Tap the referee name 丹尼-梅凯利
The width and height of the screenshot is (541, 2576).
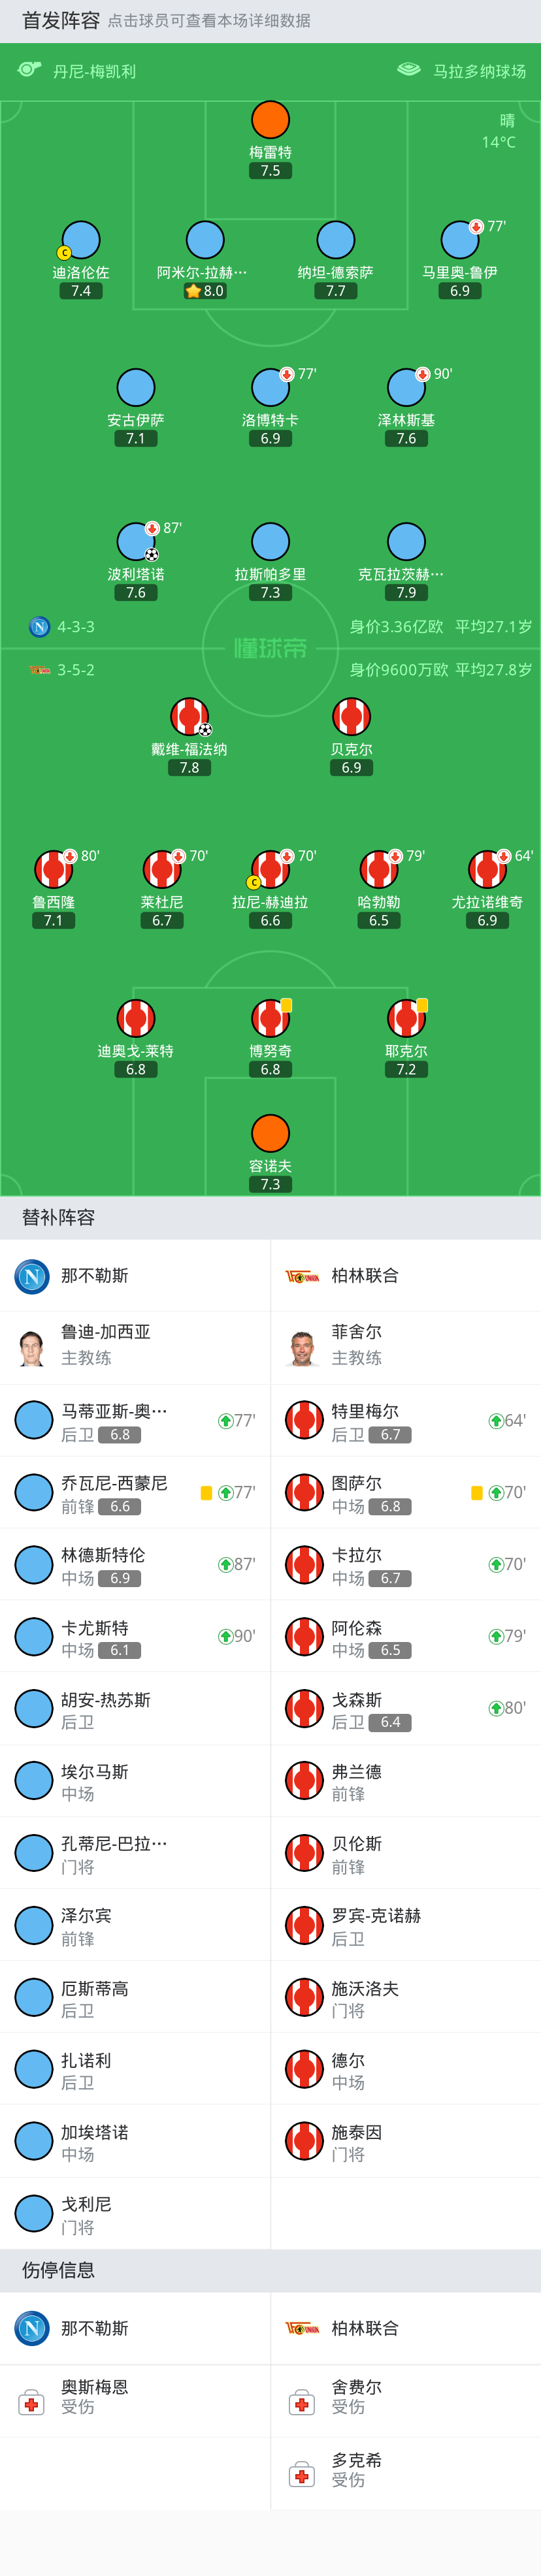point(94,71)
